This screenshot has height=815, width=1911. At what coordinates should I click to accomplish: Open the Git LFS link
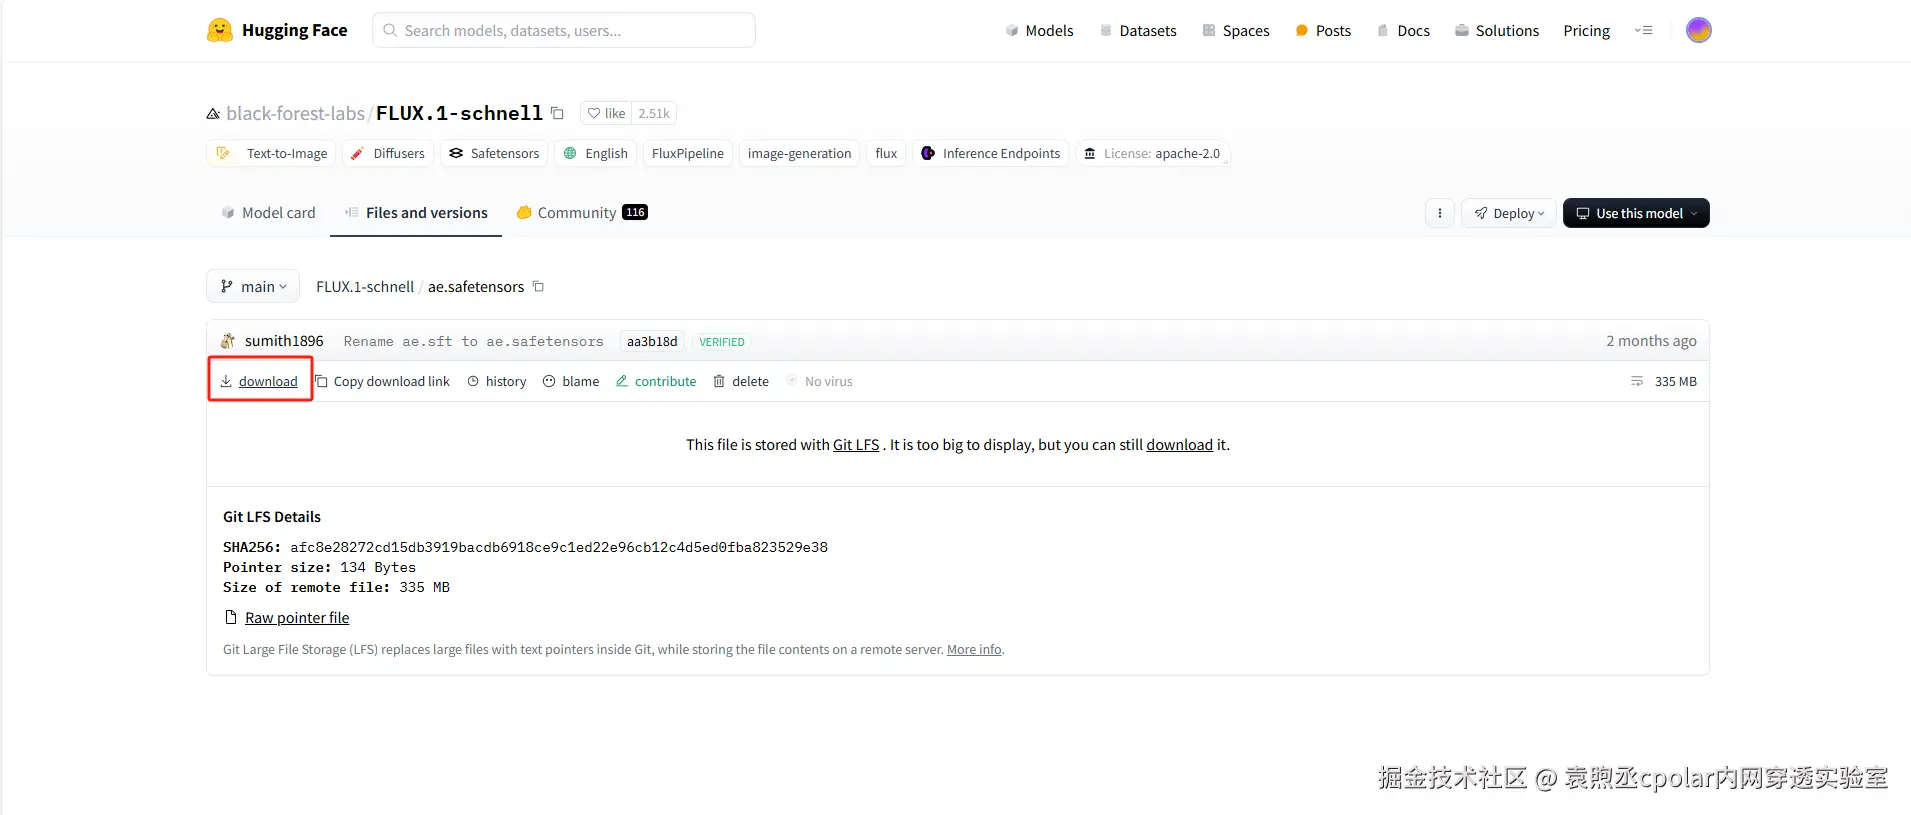coord(856,445)
